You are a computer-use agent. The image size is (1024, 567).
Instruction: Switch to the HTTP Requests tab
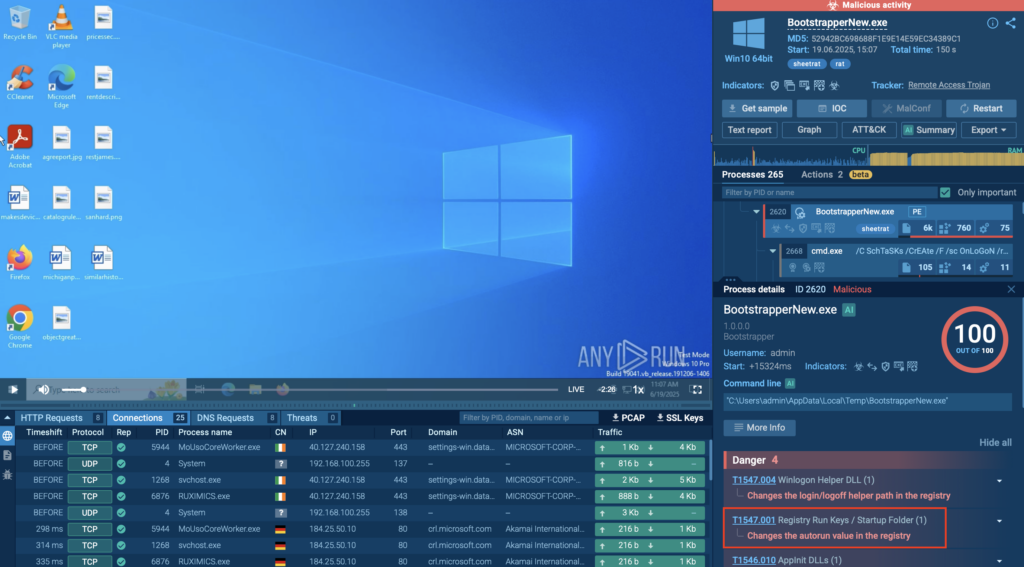pyautogui.click(x=52, y=418)
